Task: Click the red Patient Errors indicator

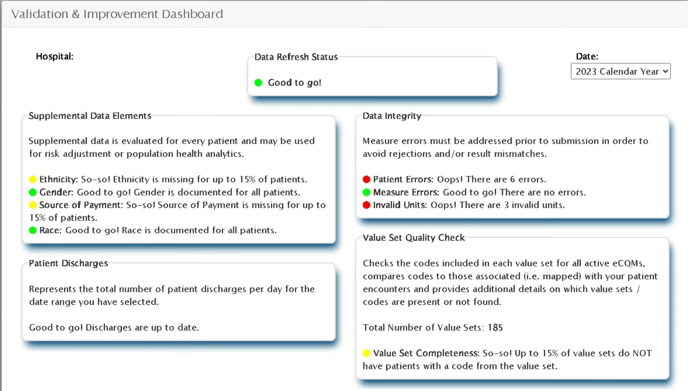Action: point(367,179)
